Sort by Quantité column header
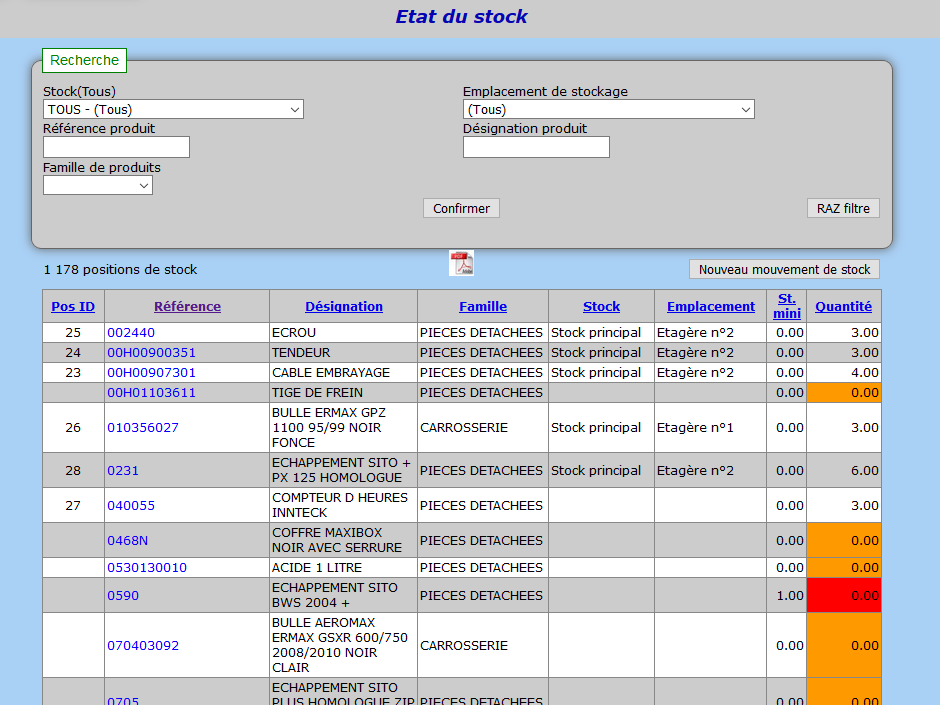Screen dimensions: 940x705 tap(843, 307)
